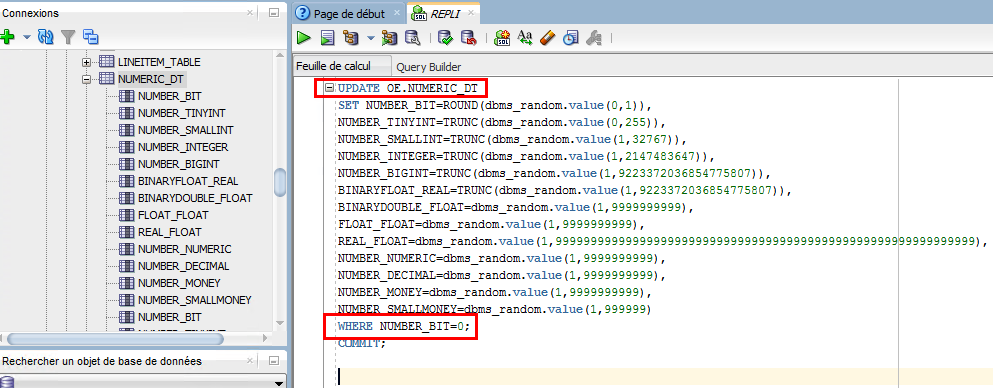The image size is (993, 388).
Task: Click the horizontal scrollbar in Connexions tree
Action: coord(114,339)
